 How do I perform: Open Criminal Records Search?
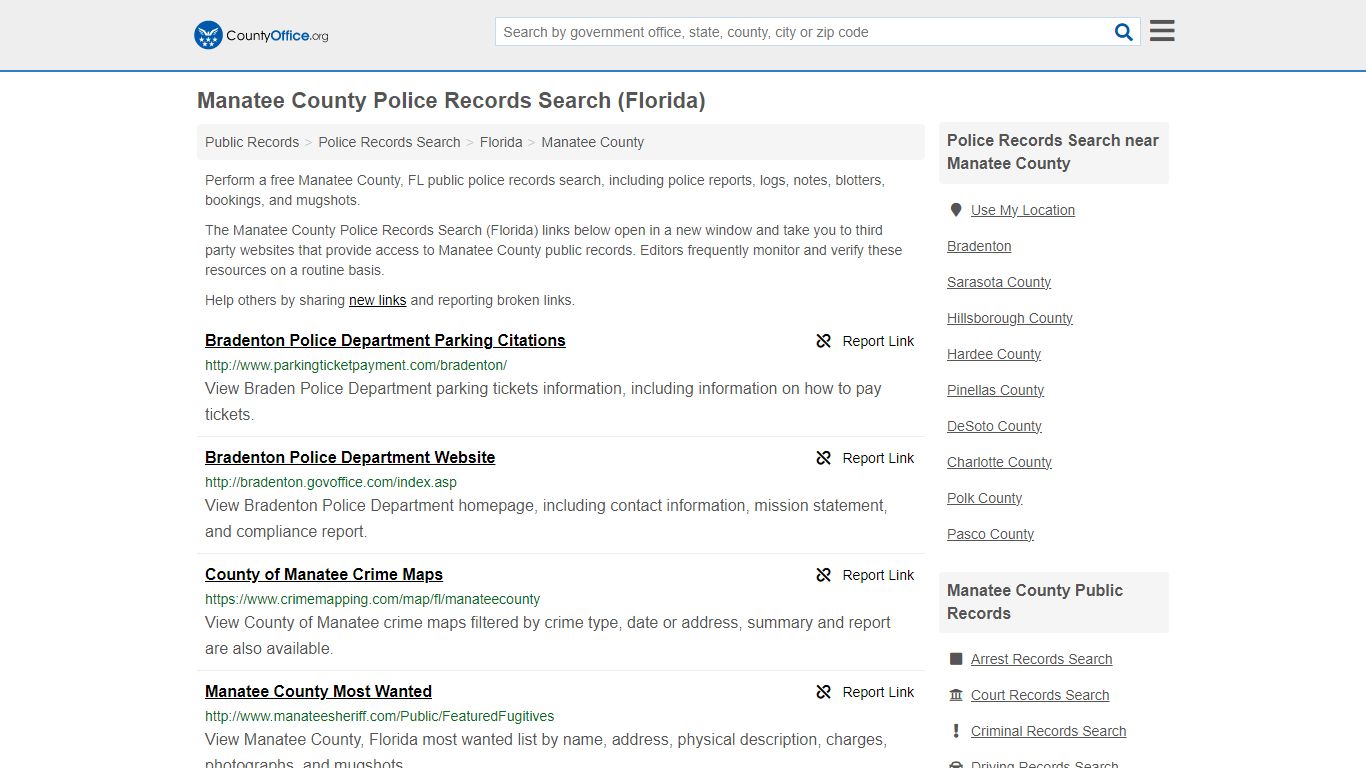pyautogui.click(x=1048, y=731)
